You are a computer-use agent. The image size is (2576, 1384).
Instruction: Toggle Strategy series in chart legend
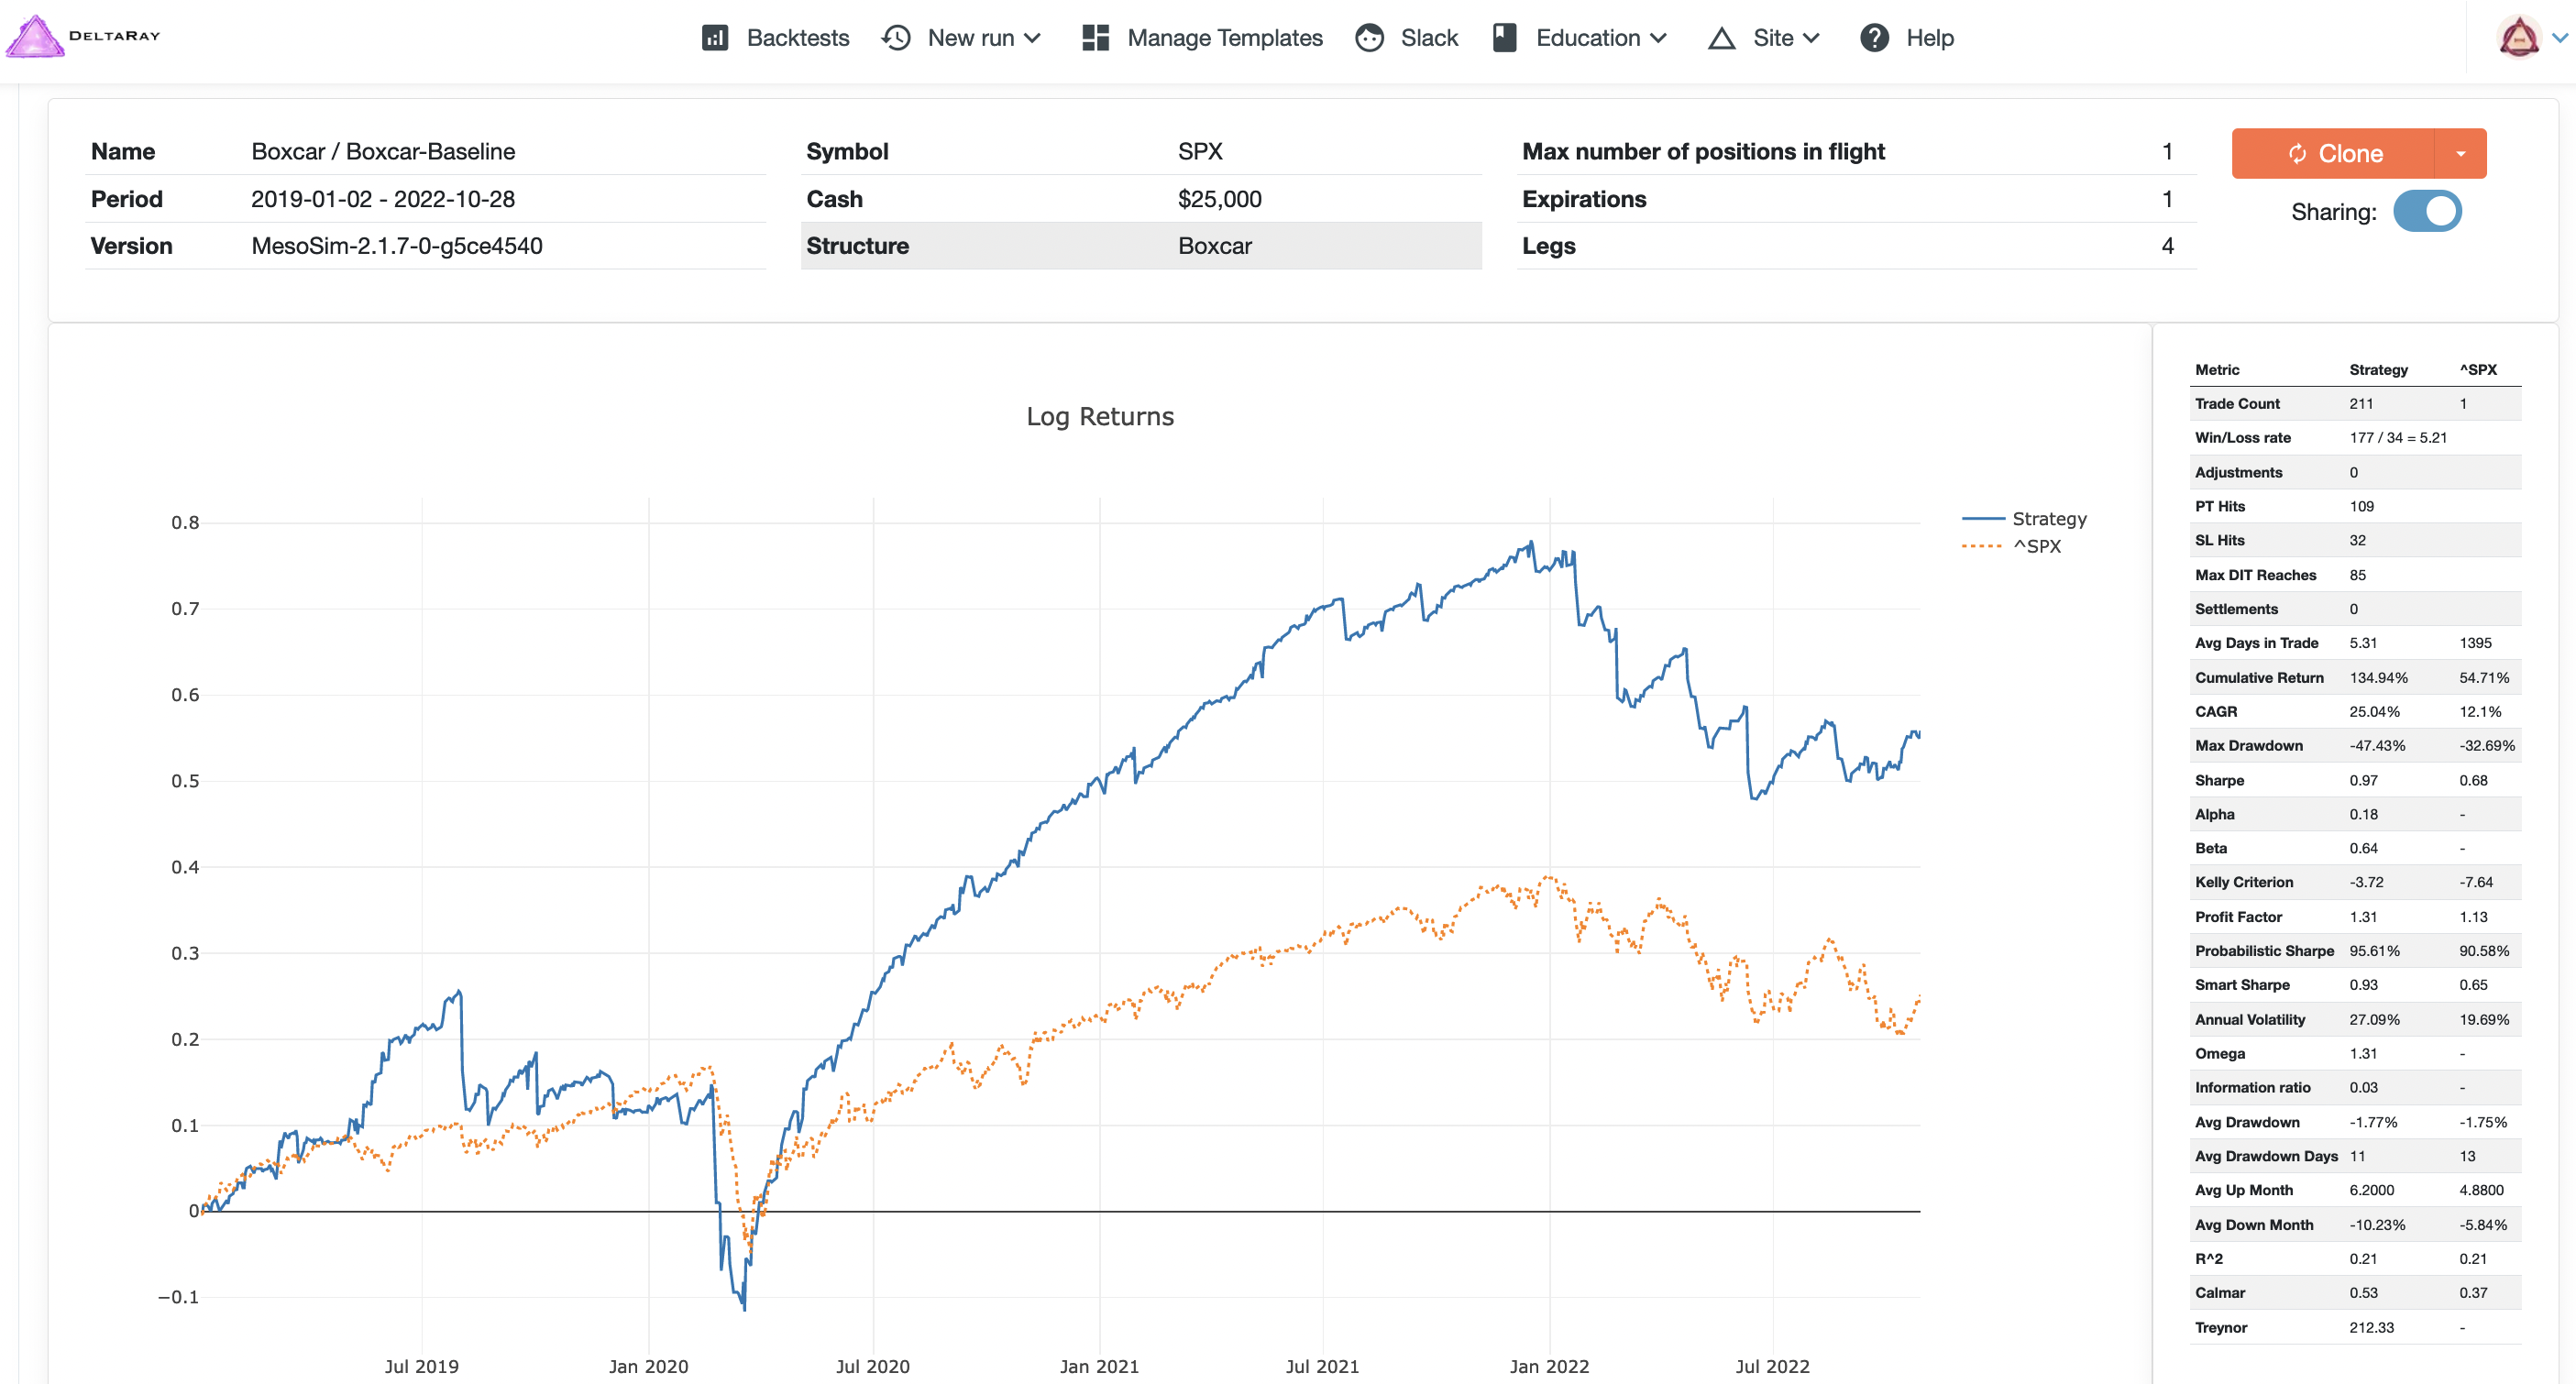click(2048, 519)
